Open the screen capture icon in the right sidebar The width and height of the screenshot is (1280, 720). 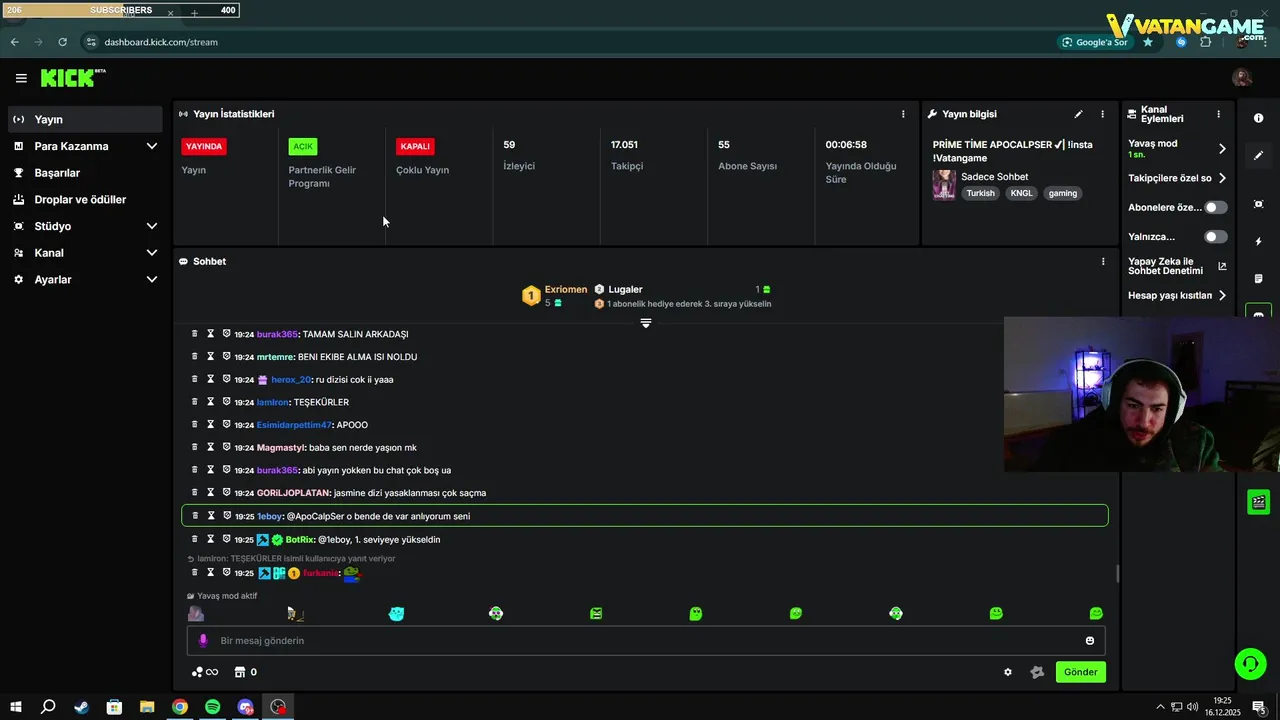[x=1258, y=204]
